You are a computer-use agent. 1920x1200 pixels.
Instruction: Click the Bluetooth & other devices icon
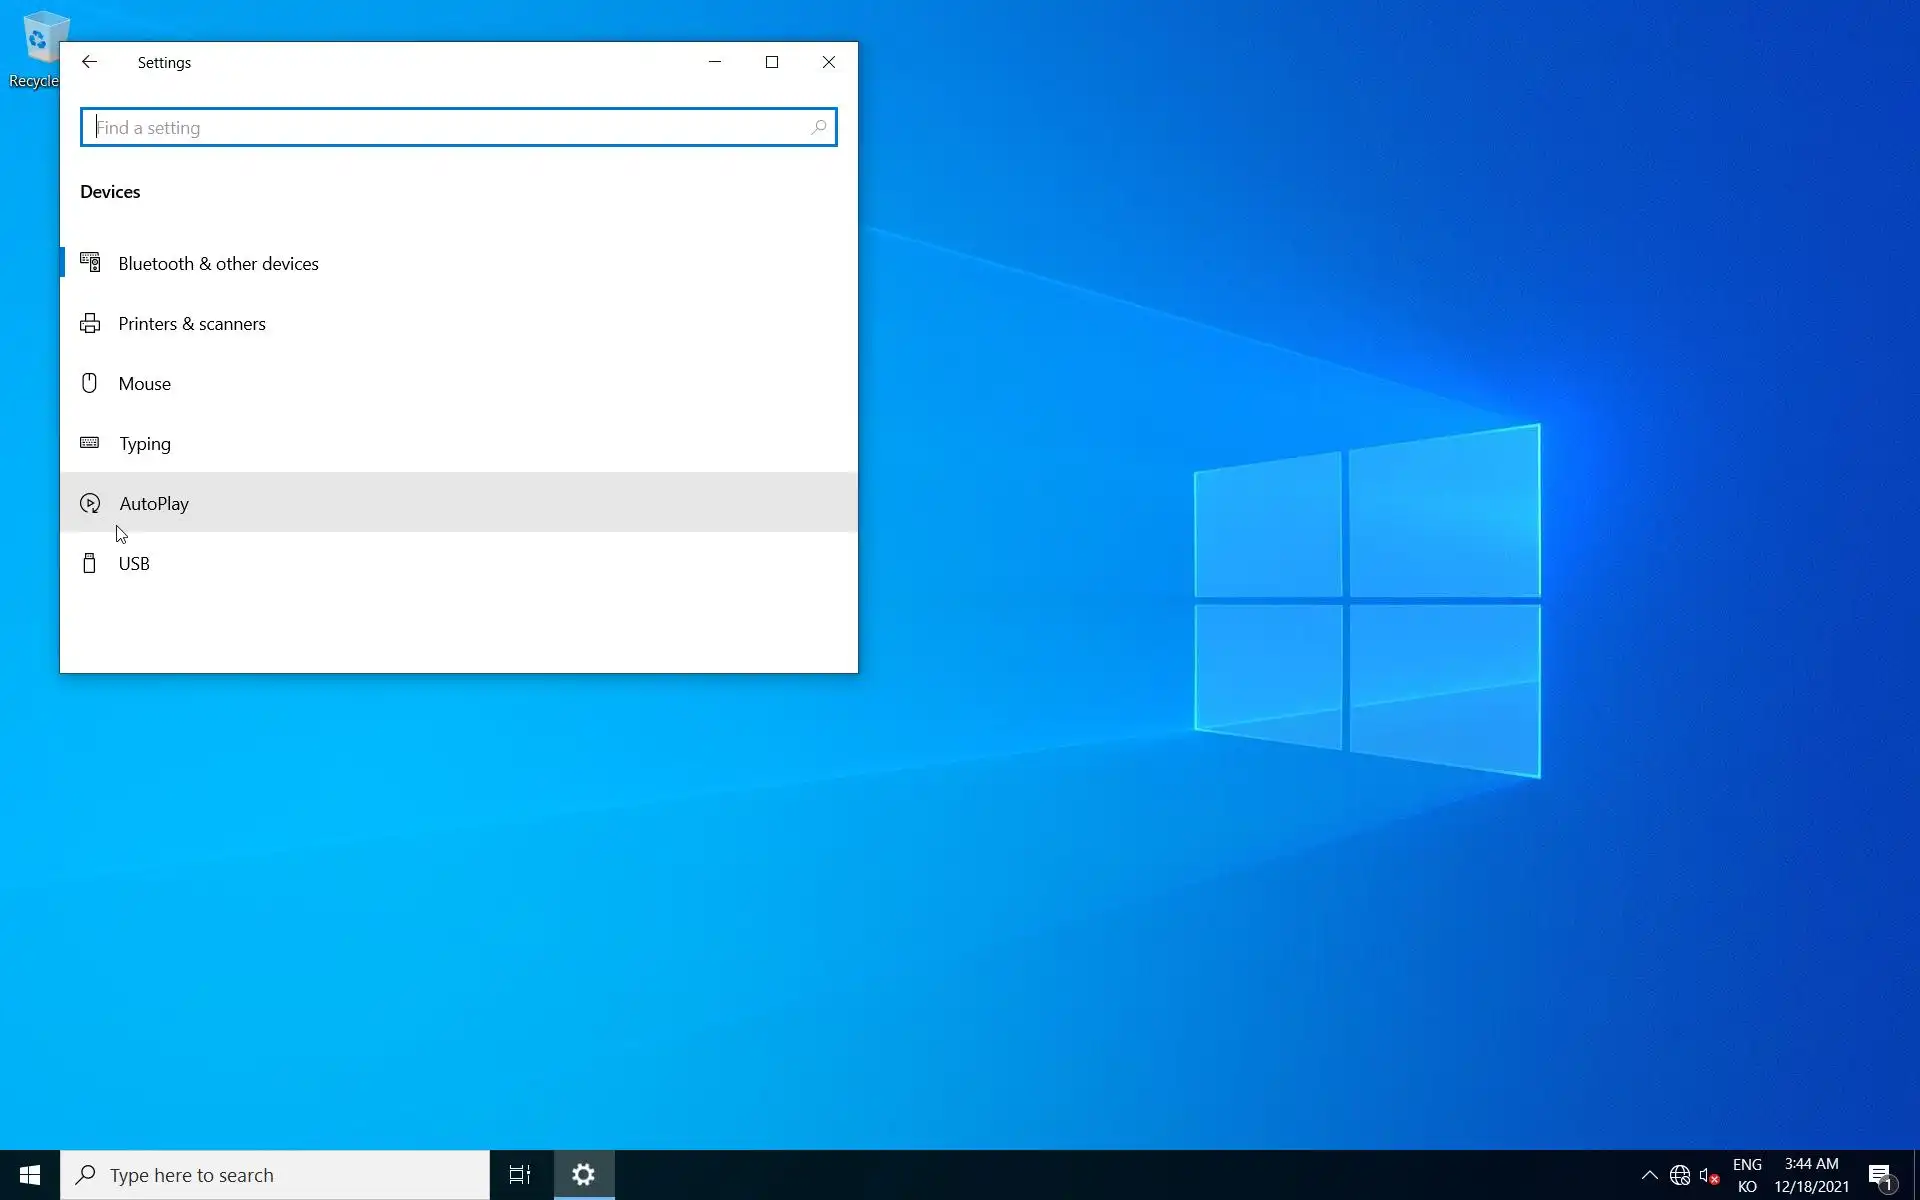pyautogui.click(x=90, y=263)
